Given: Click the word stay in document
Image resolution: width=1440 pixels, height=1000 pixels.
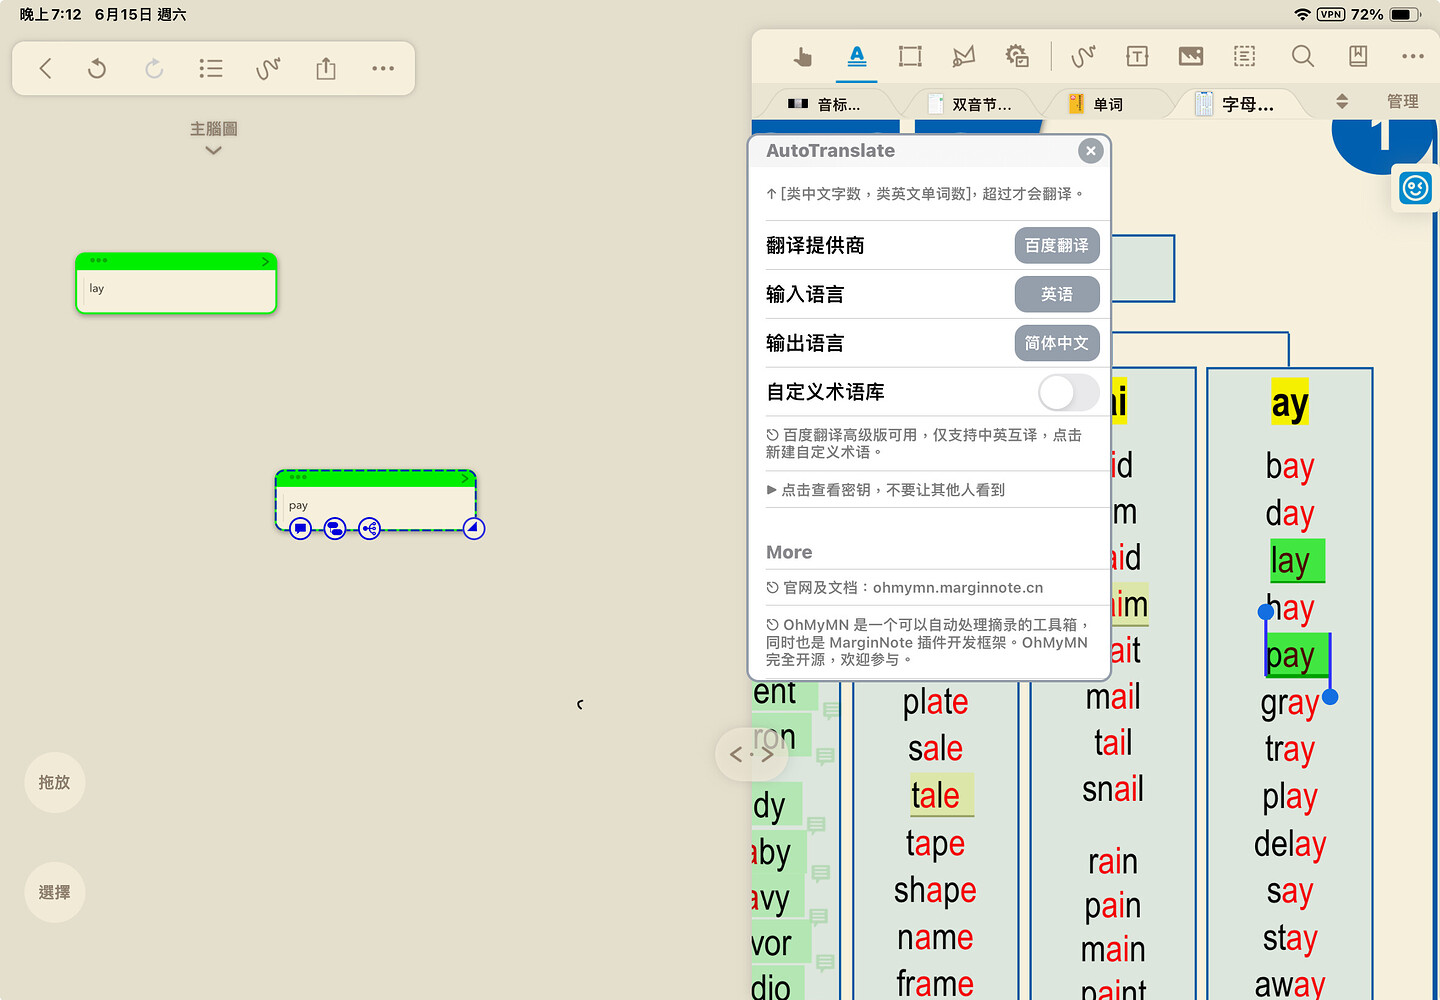Looking at the screenshot, I should click(1290, 938).
